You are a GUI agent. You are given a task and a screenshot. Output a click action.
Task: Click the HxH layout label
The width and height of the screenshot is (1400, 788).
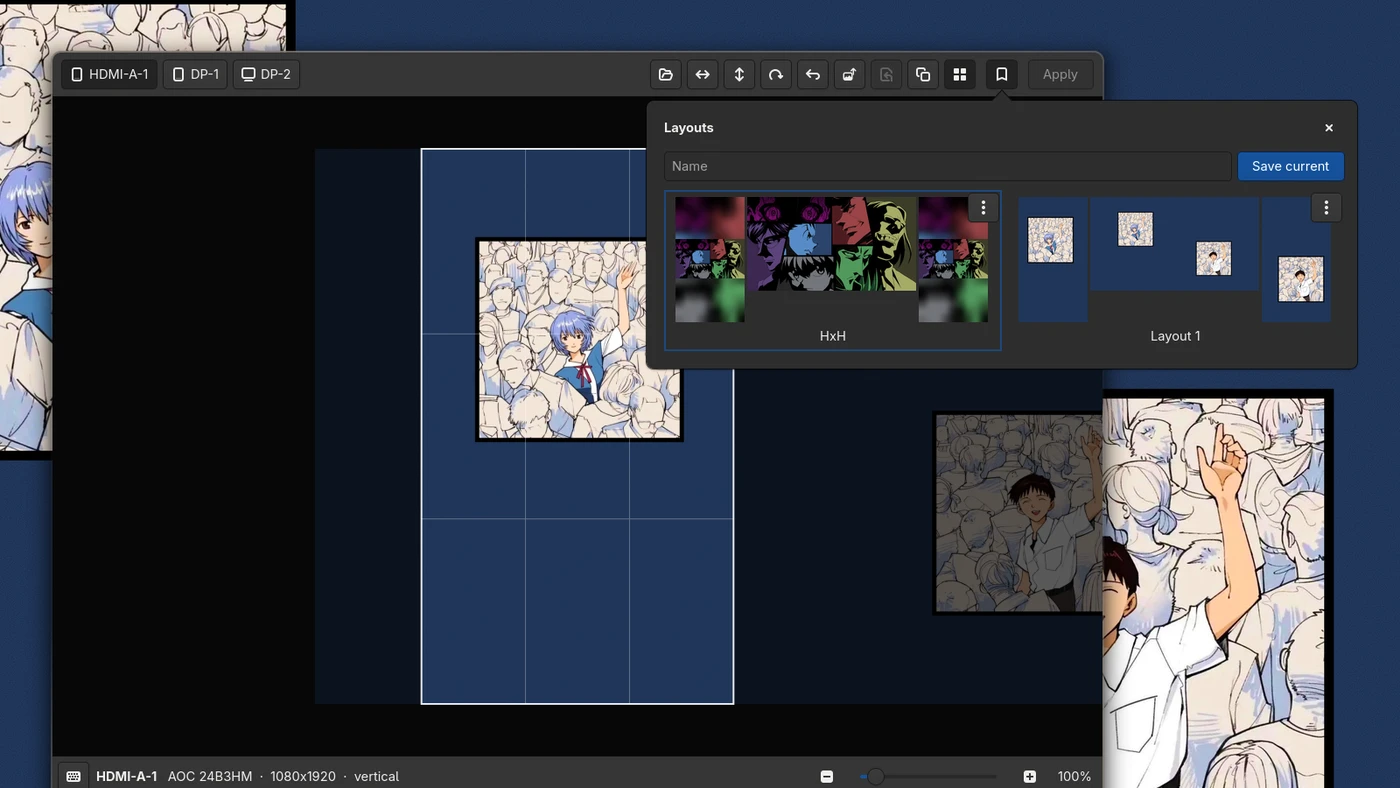tap(832, 336)
